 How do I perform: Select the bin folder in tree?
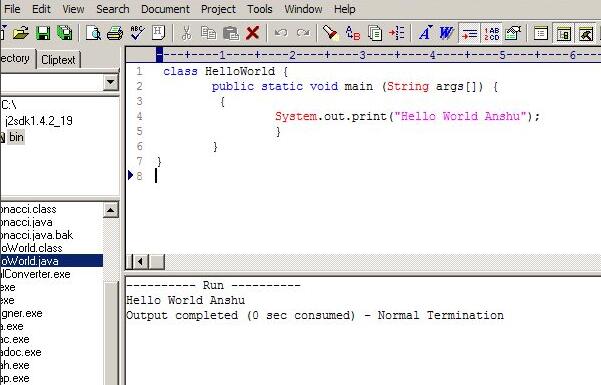tap(16, 137)
